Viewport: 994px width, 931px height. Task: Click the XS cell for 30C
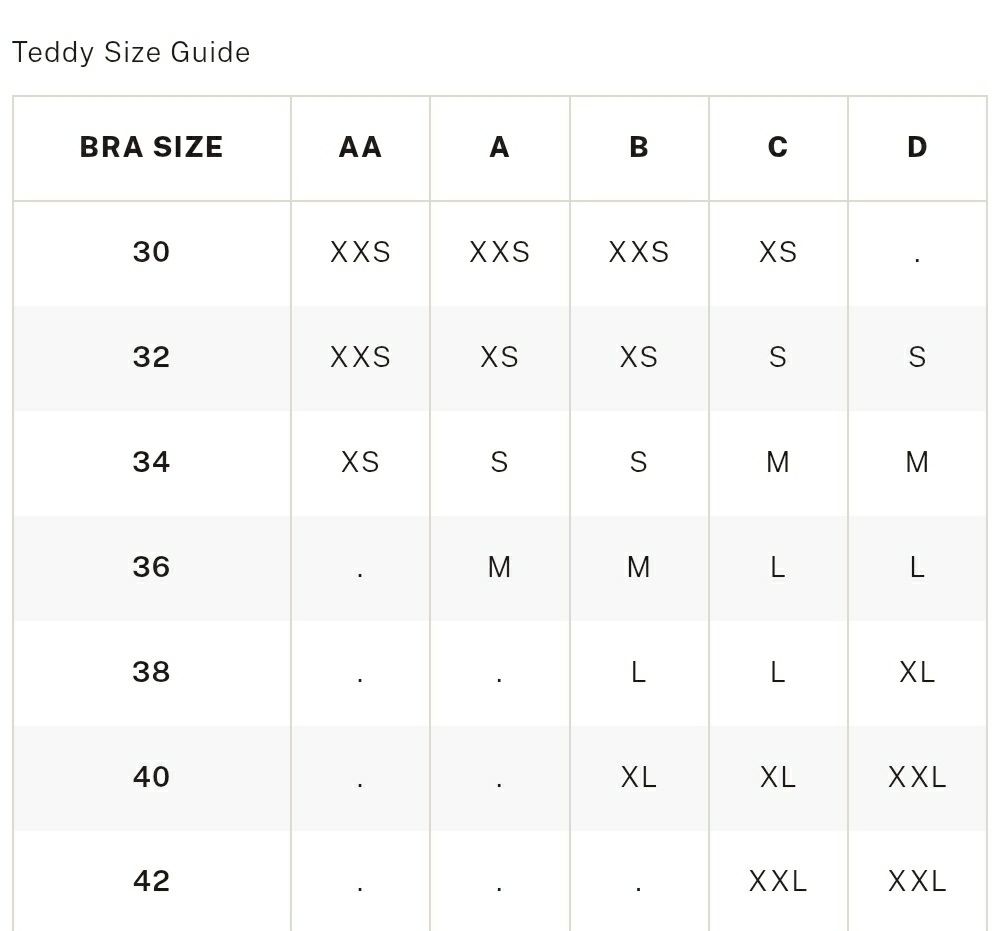[778, 252]
